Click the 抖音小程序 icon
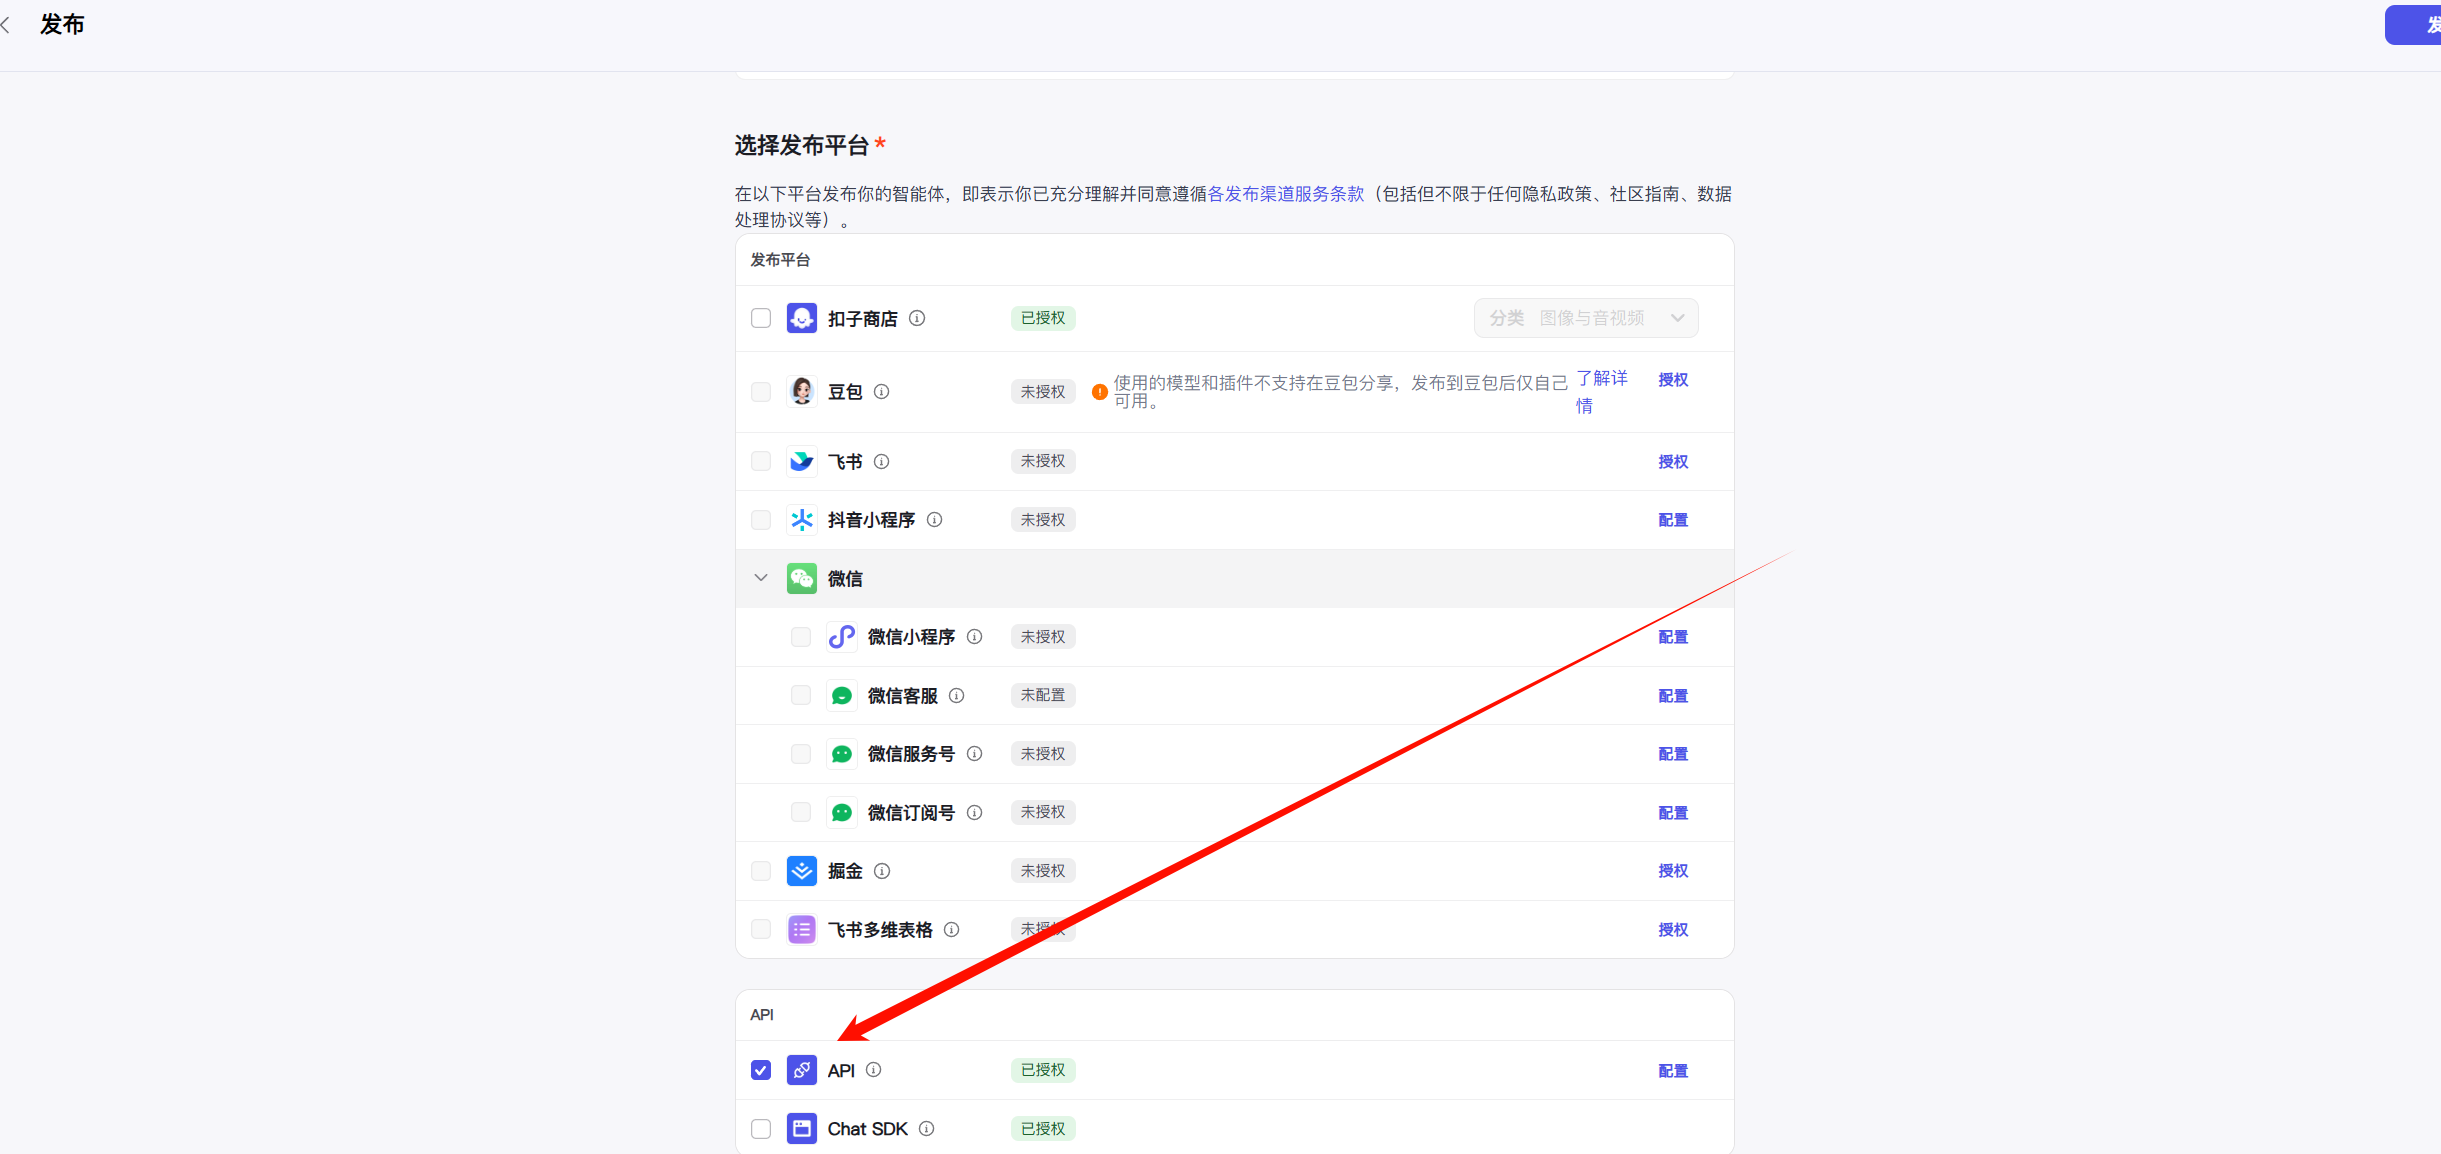2441x1154 pixels. point(802,520)
